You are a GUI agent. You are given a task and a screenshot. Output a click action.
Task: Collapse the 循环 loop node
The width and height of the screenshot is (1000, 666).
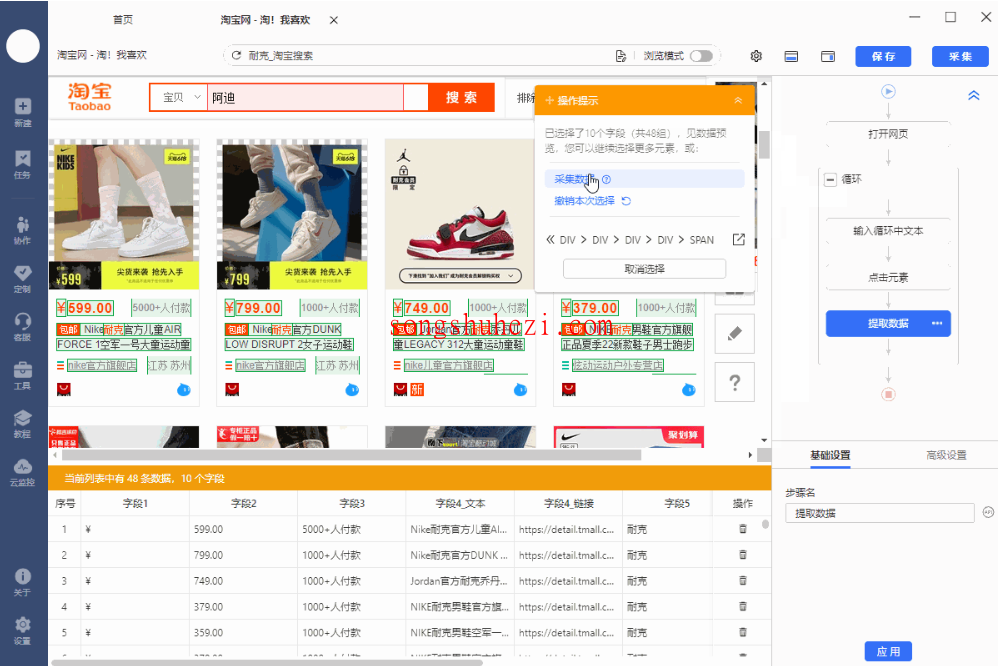[830, 179]
